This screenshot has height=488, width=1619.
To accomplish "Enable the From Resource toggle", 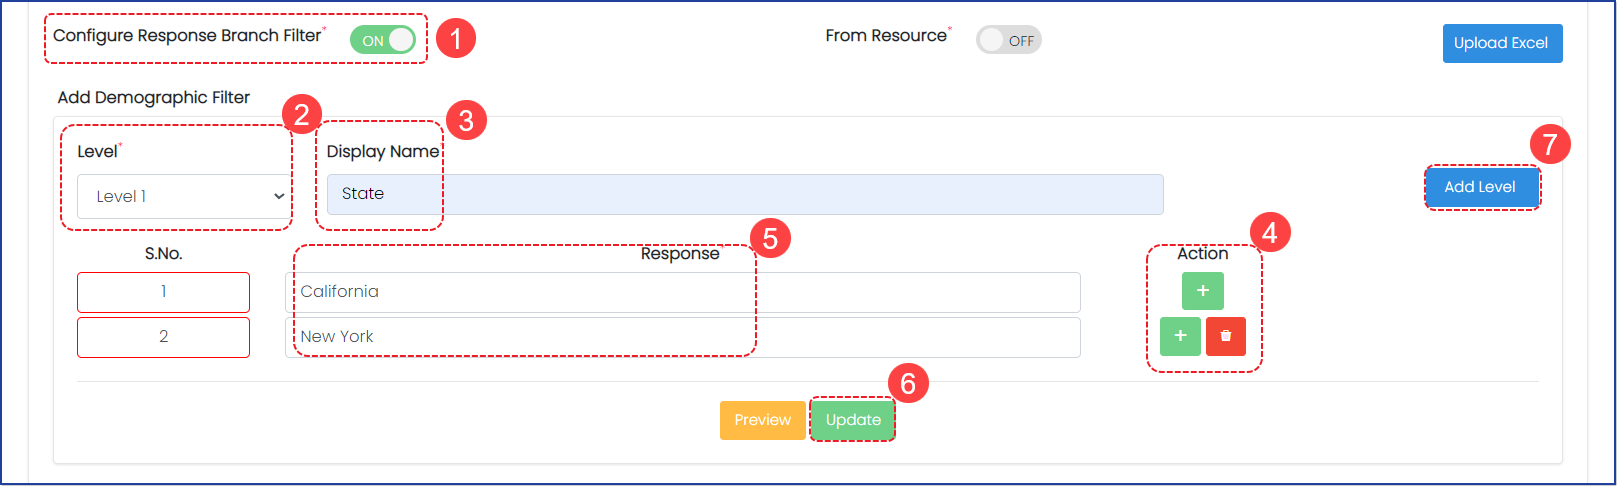I will 1008,40.
